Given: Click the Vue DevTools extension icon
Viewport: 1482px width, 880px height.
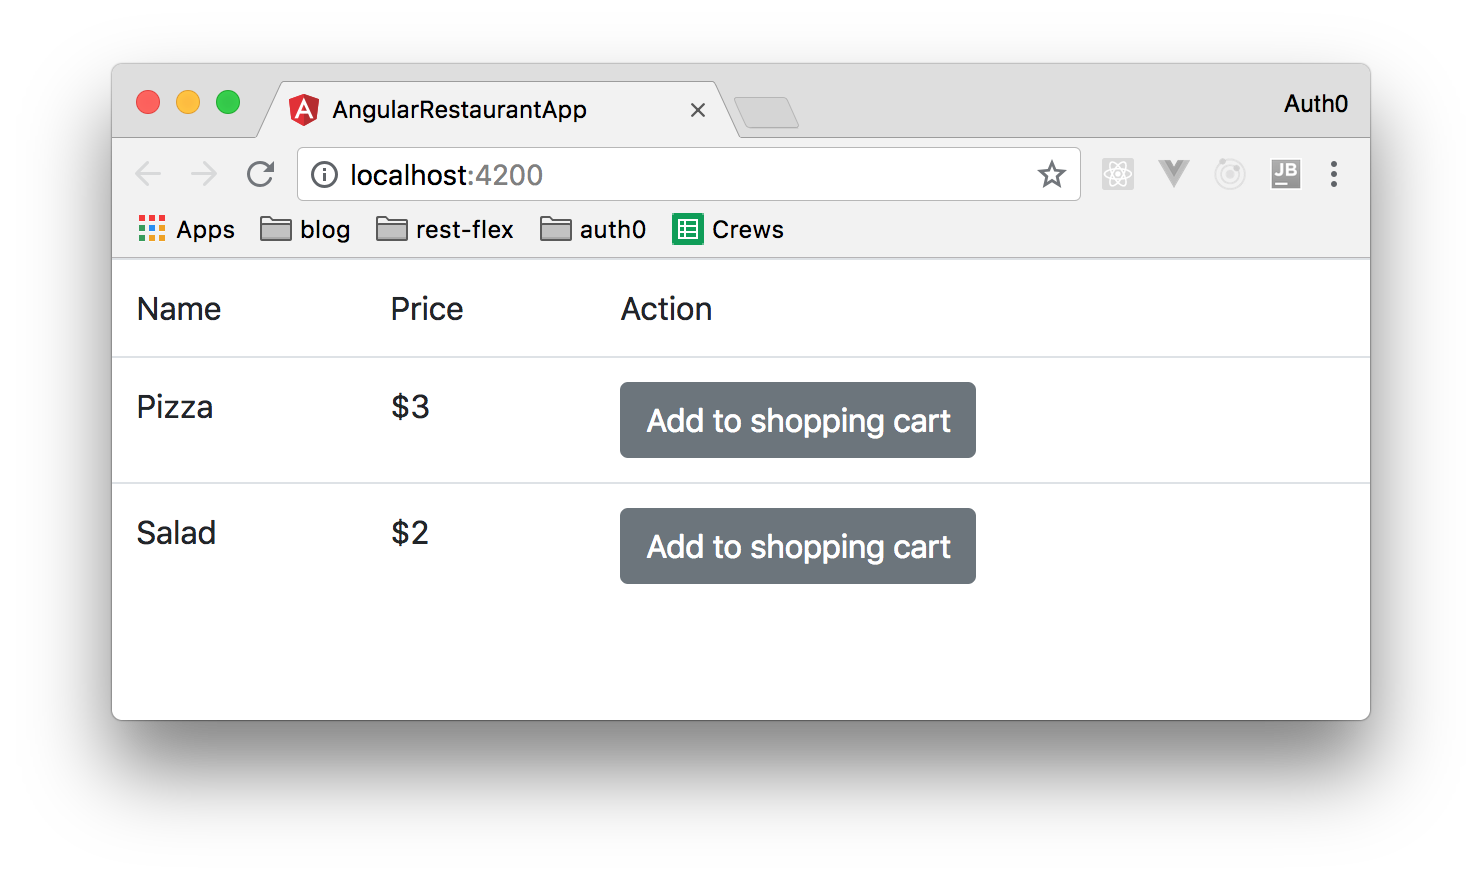Looking at the screenshot, I should 1173,174.
